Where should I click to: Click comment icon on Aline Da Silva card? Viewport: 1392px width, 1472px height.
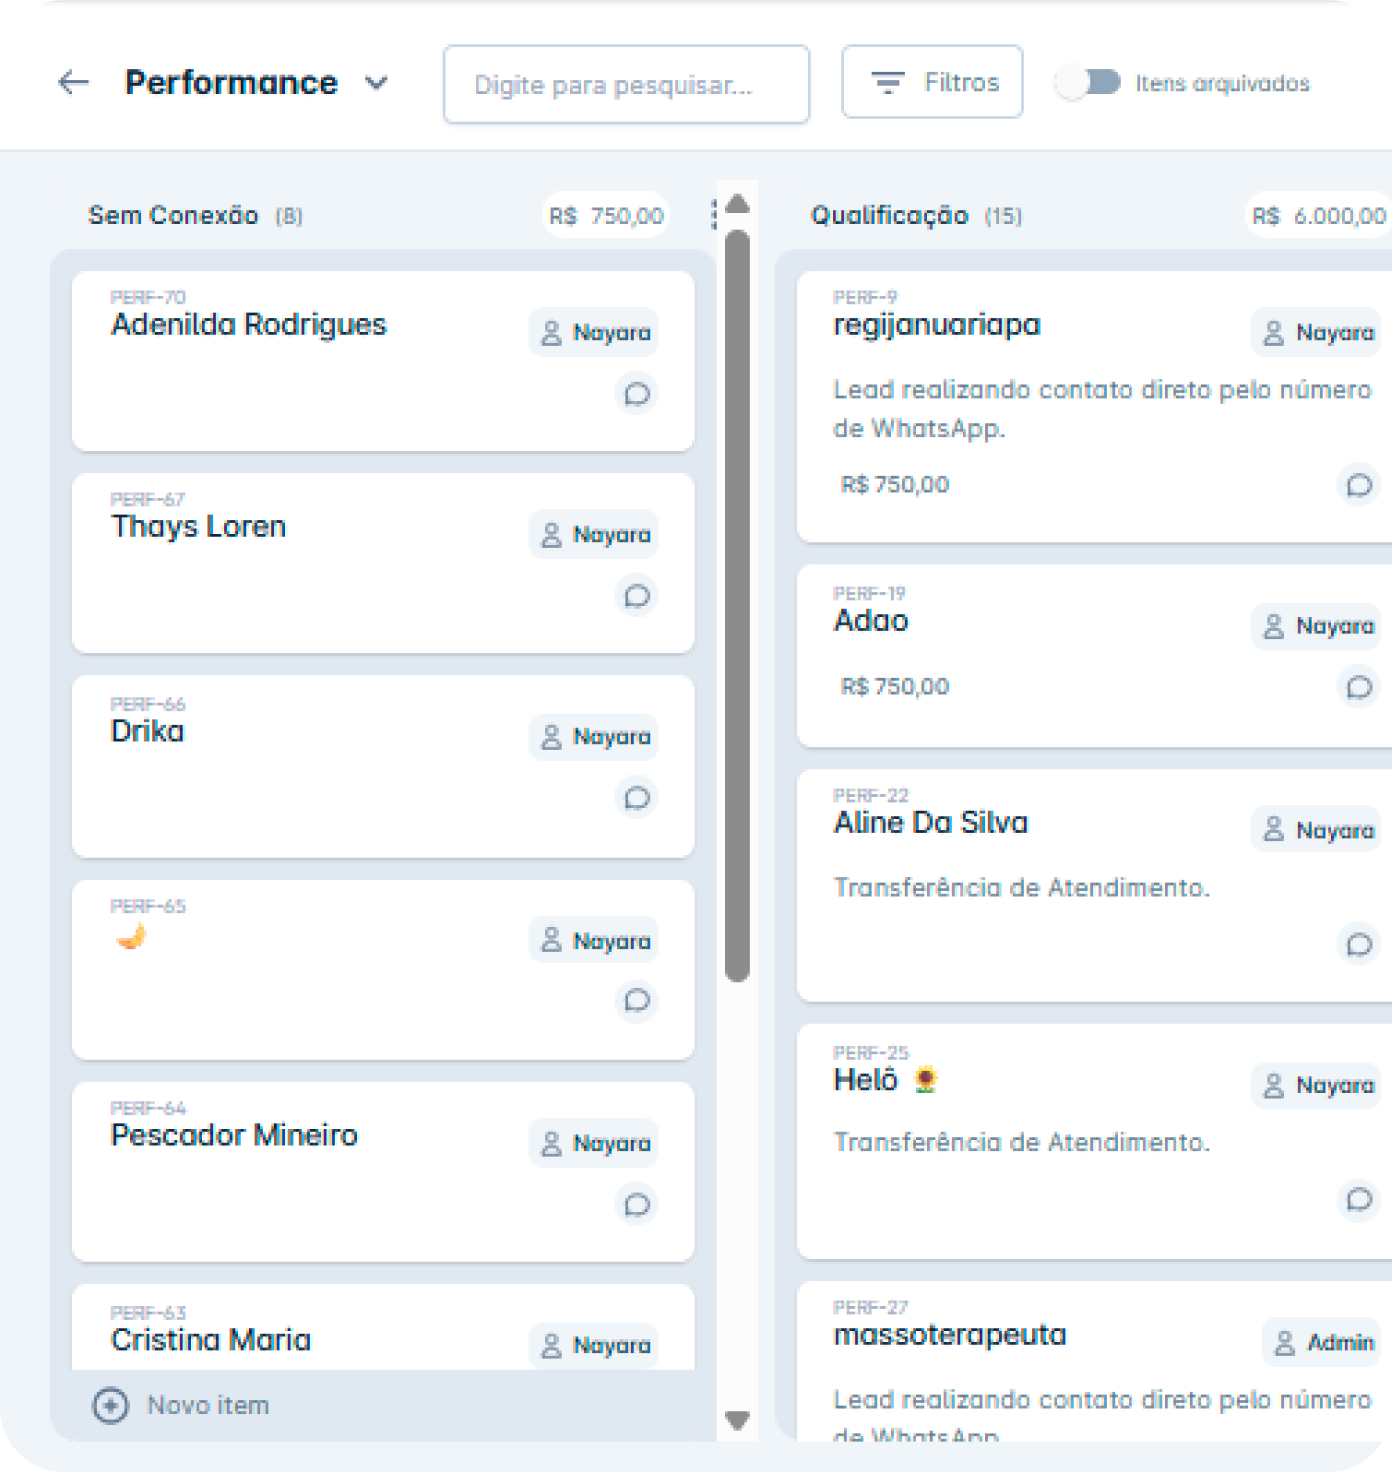point(1358,944)
